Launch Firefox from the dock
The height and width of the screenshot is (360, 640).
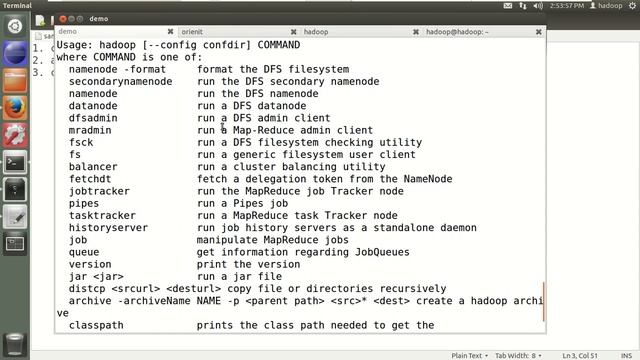click(15, 108)
